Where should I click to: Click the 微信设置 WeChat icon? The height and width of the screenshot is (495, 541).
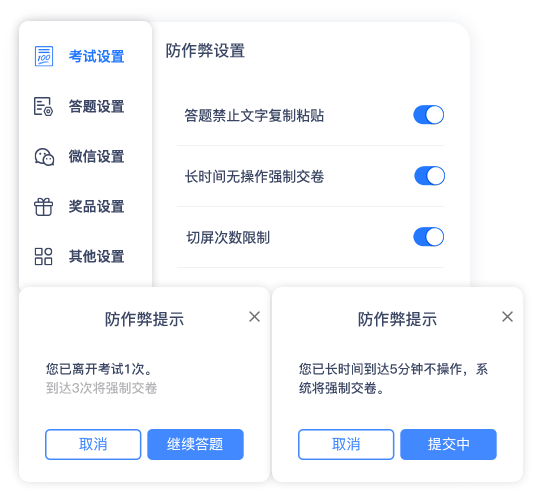tap(44, 157)
